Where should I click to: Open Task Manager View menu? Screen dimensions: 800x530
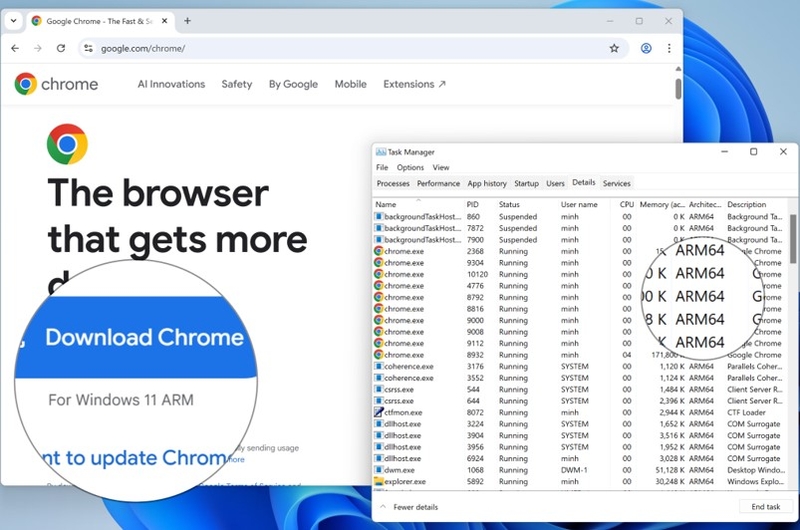(x=441, y=167)
